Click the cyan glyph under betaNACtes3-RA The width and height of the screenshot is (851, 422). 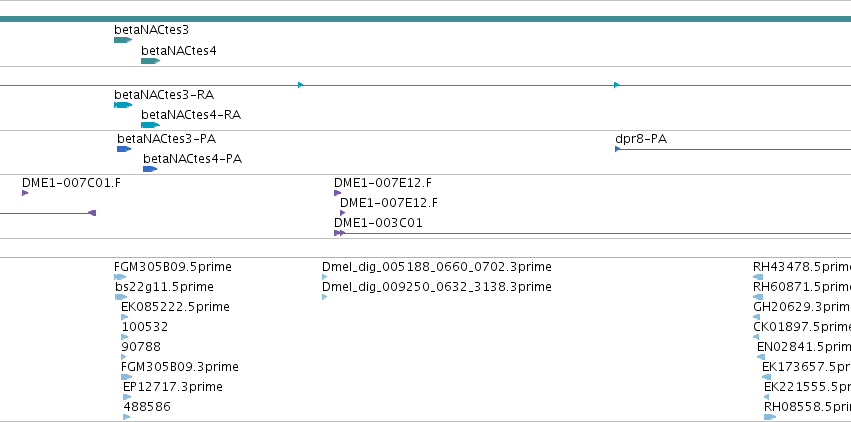point(123,105)
